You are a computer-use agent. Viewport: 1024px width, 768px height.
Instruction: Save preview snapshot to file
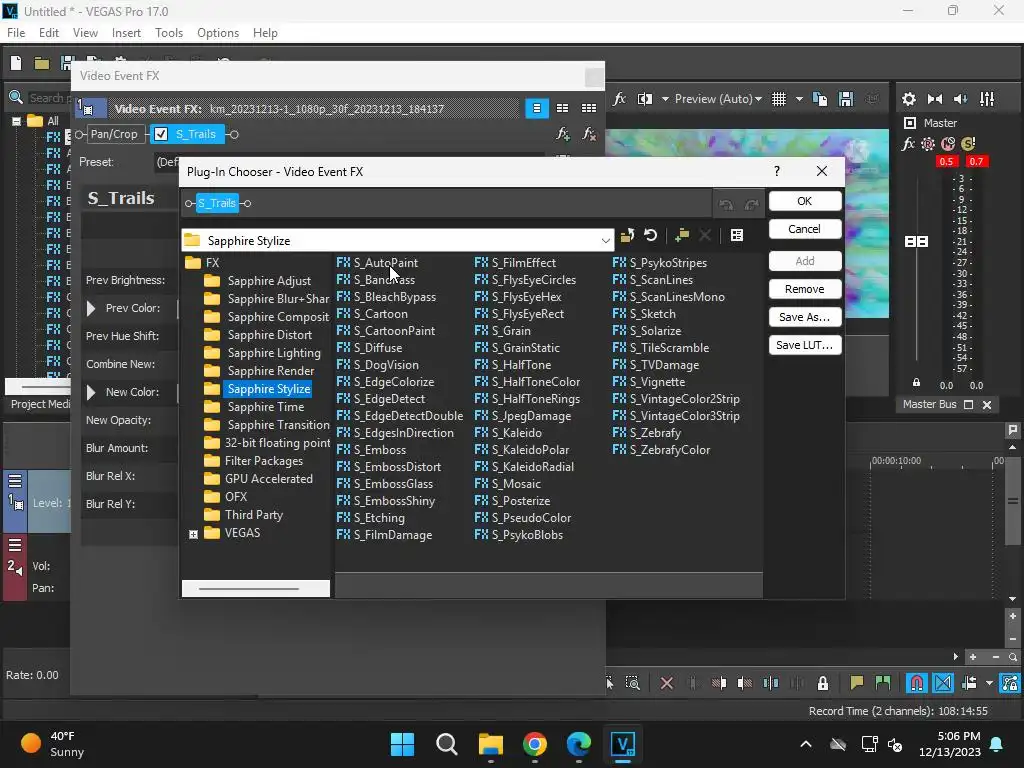[846, 99]
